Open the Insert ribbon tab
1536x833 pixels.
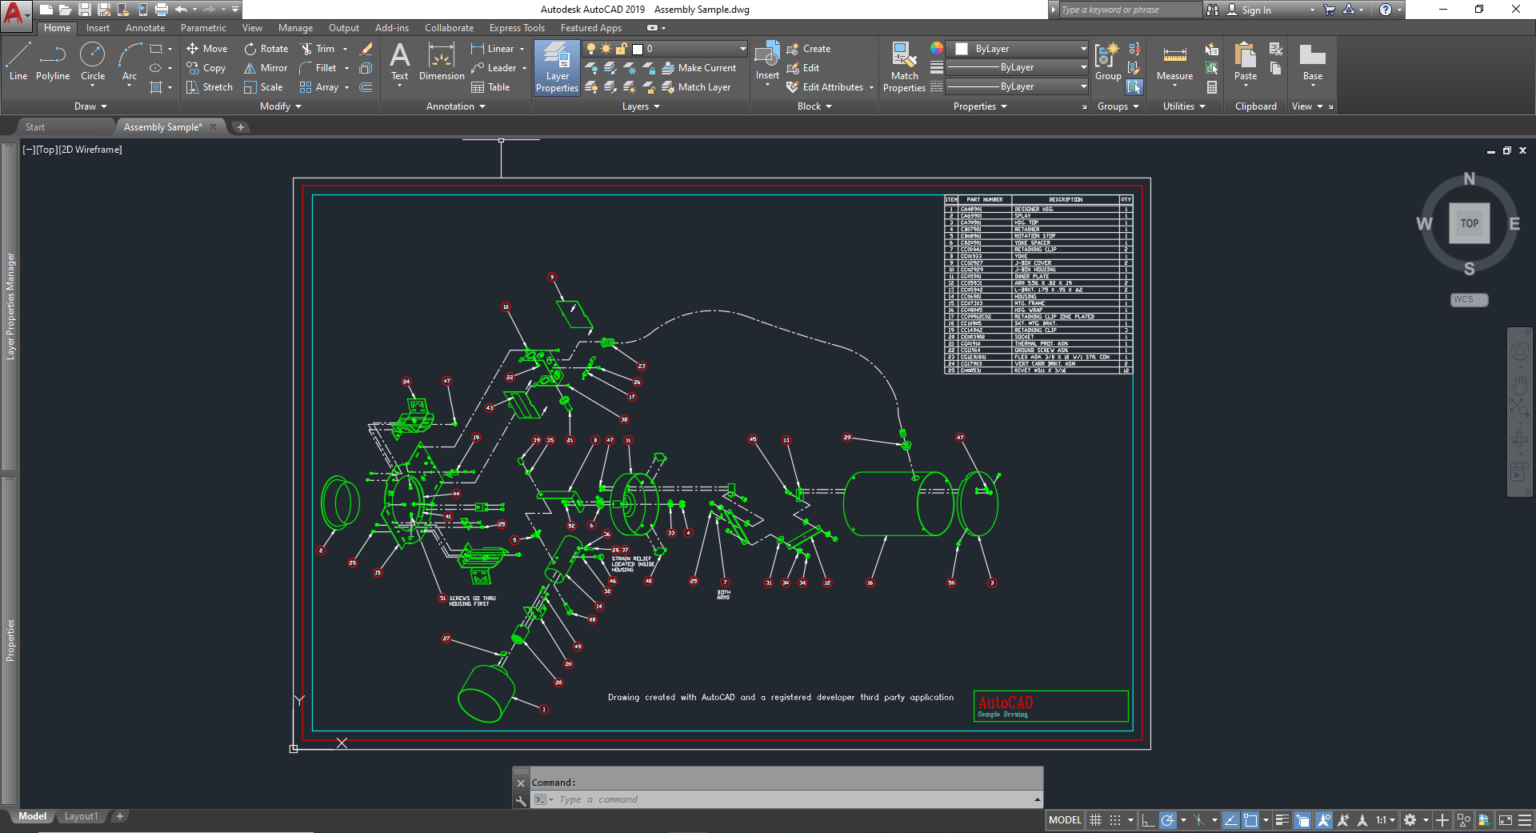coord(98,28)
